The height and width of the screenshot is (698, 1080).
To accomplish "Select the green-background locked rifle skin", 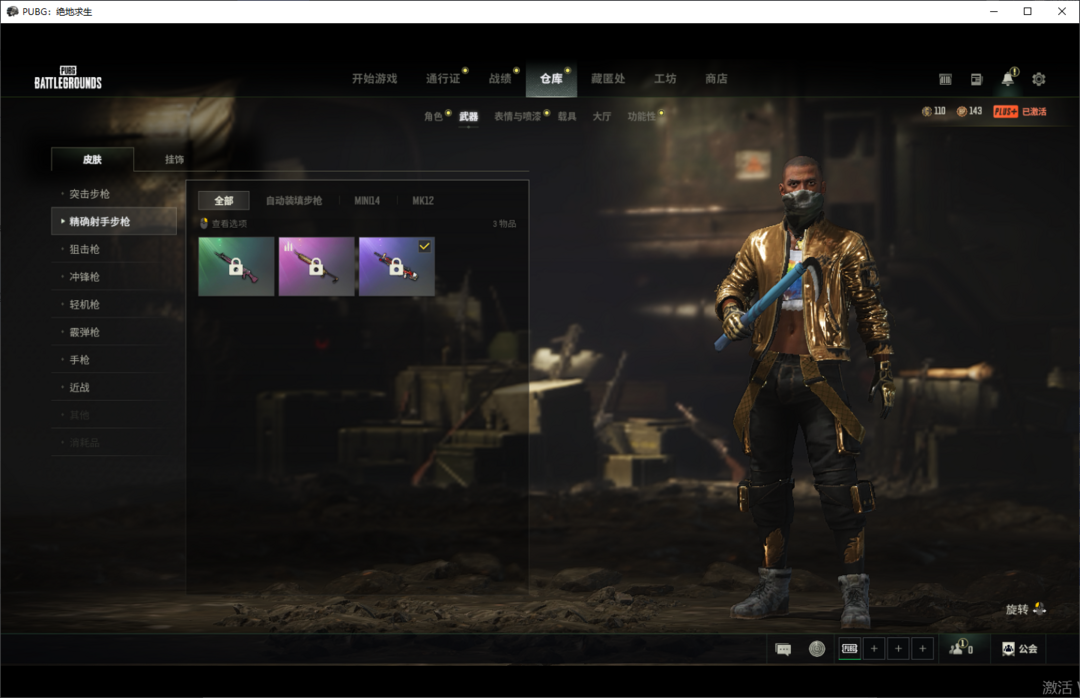I will (x=236, y=267).
